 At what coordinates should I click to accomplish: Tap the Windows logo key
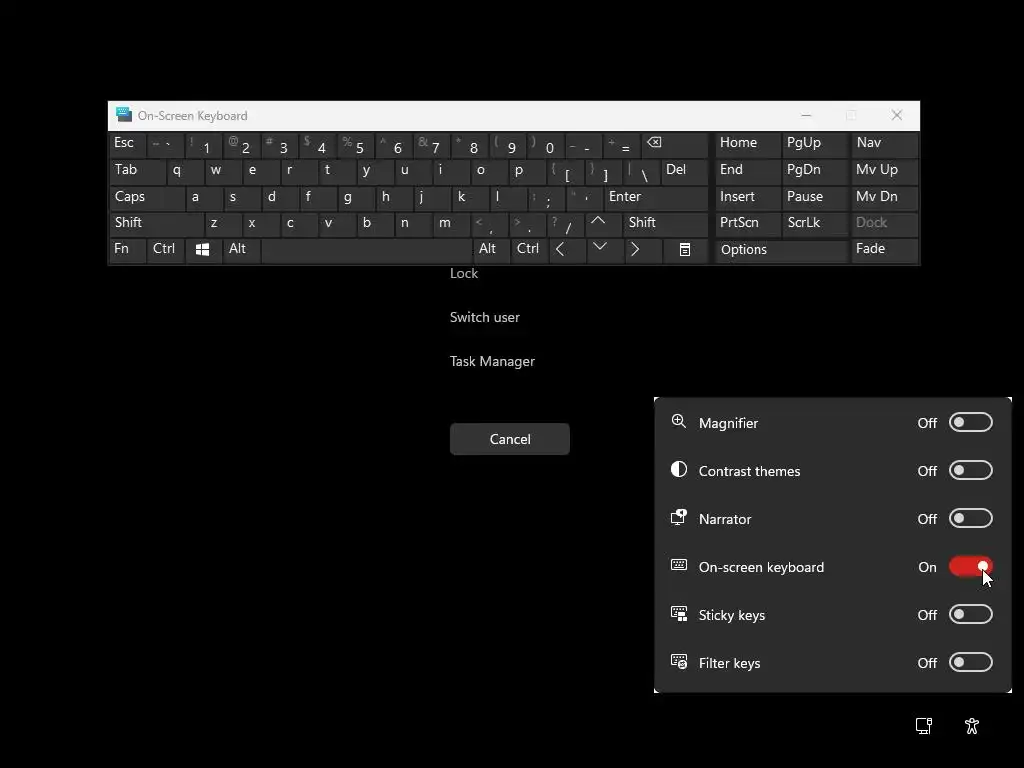[x=202, y=249]
